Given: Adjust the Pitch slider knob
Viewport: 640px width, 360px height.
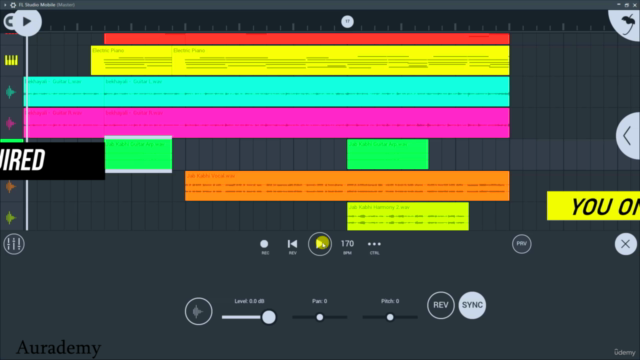Looking at the screenshot, I should click(390, 317).
